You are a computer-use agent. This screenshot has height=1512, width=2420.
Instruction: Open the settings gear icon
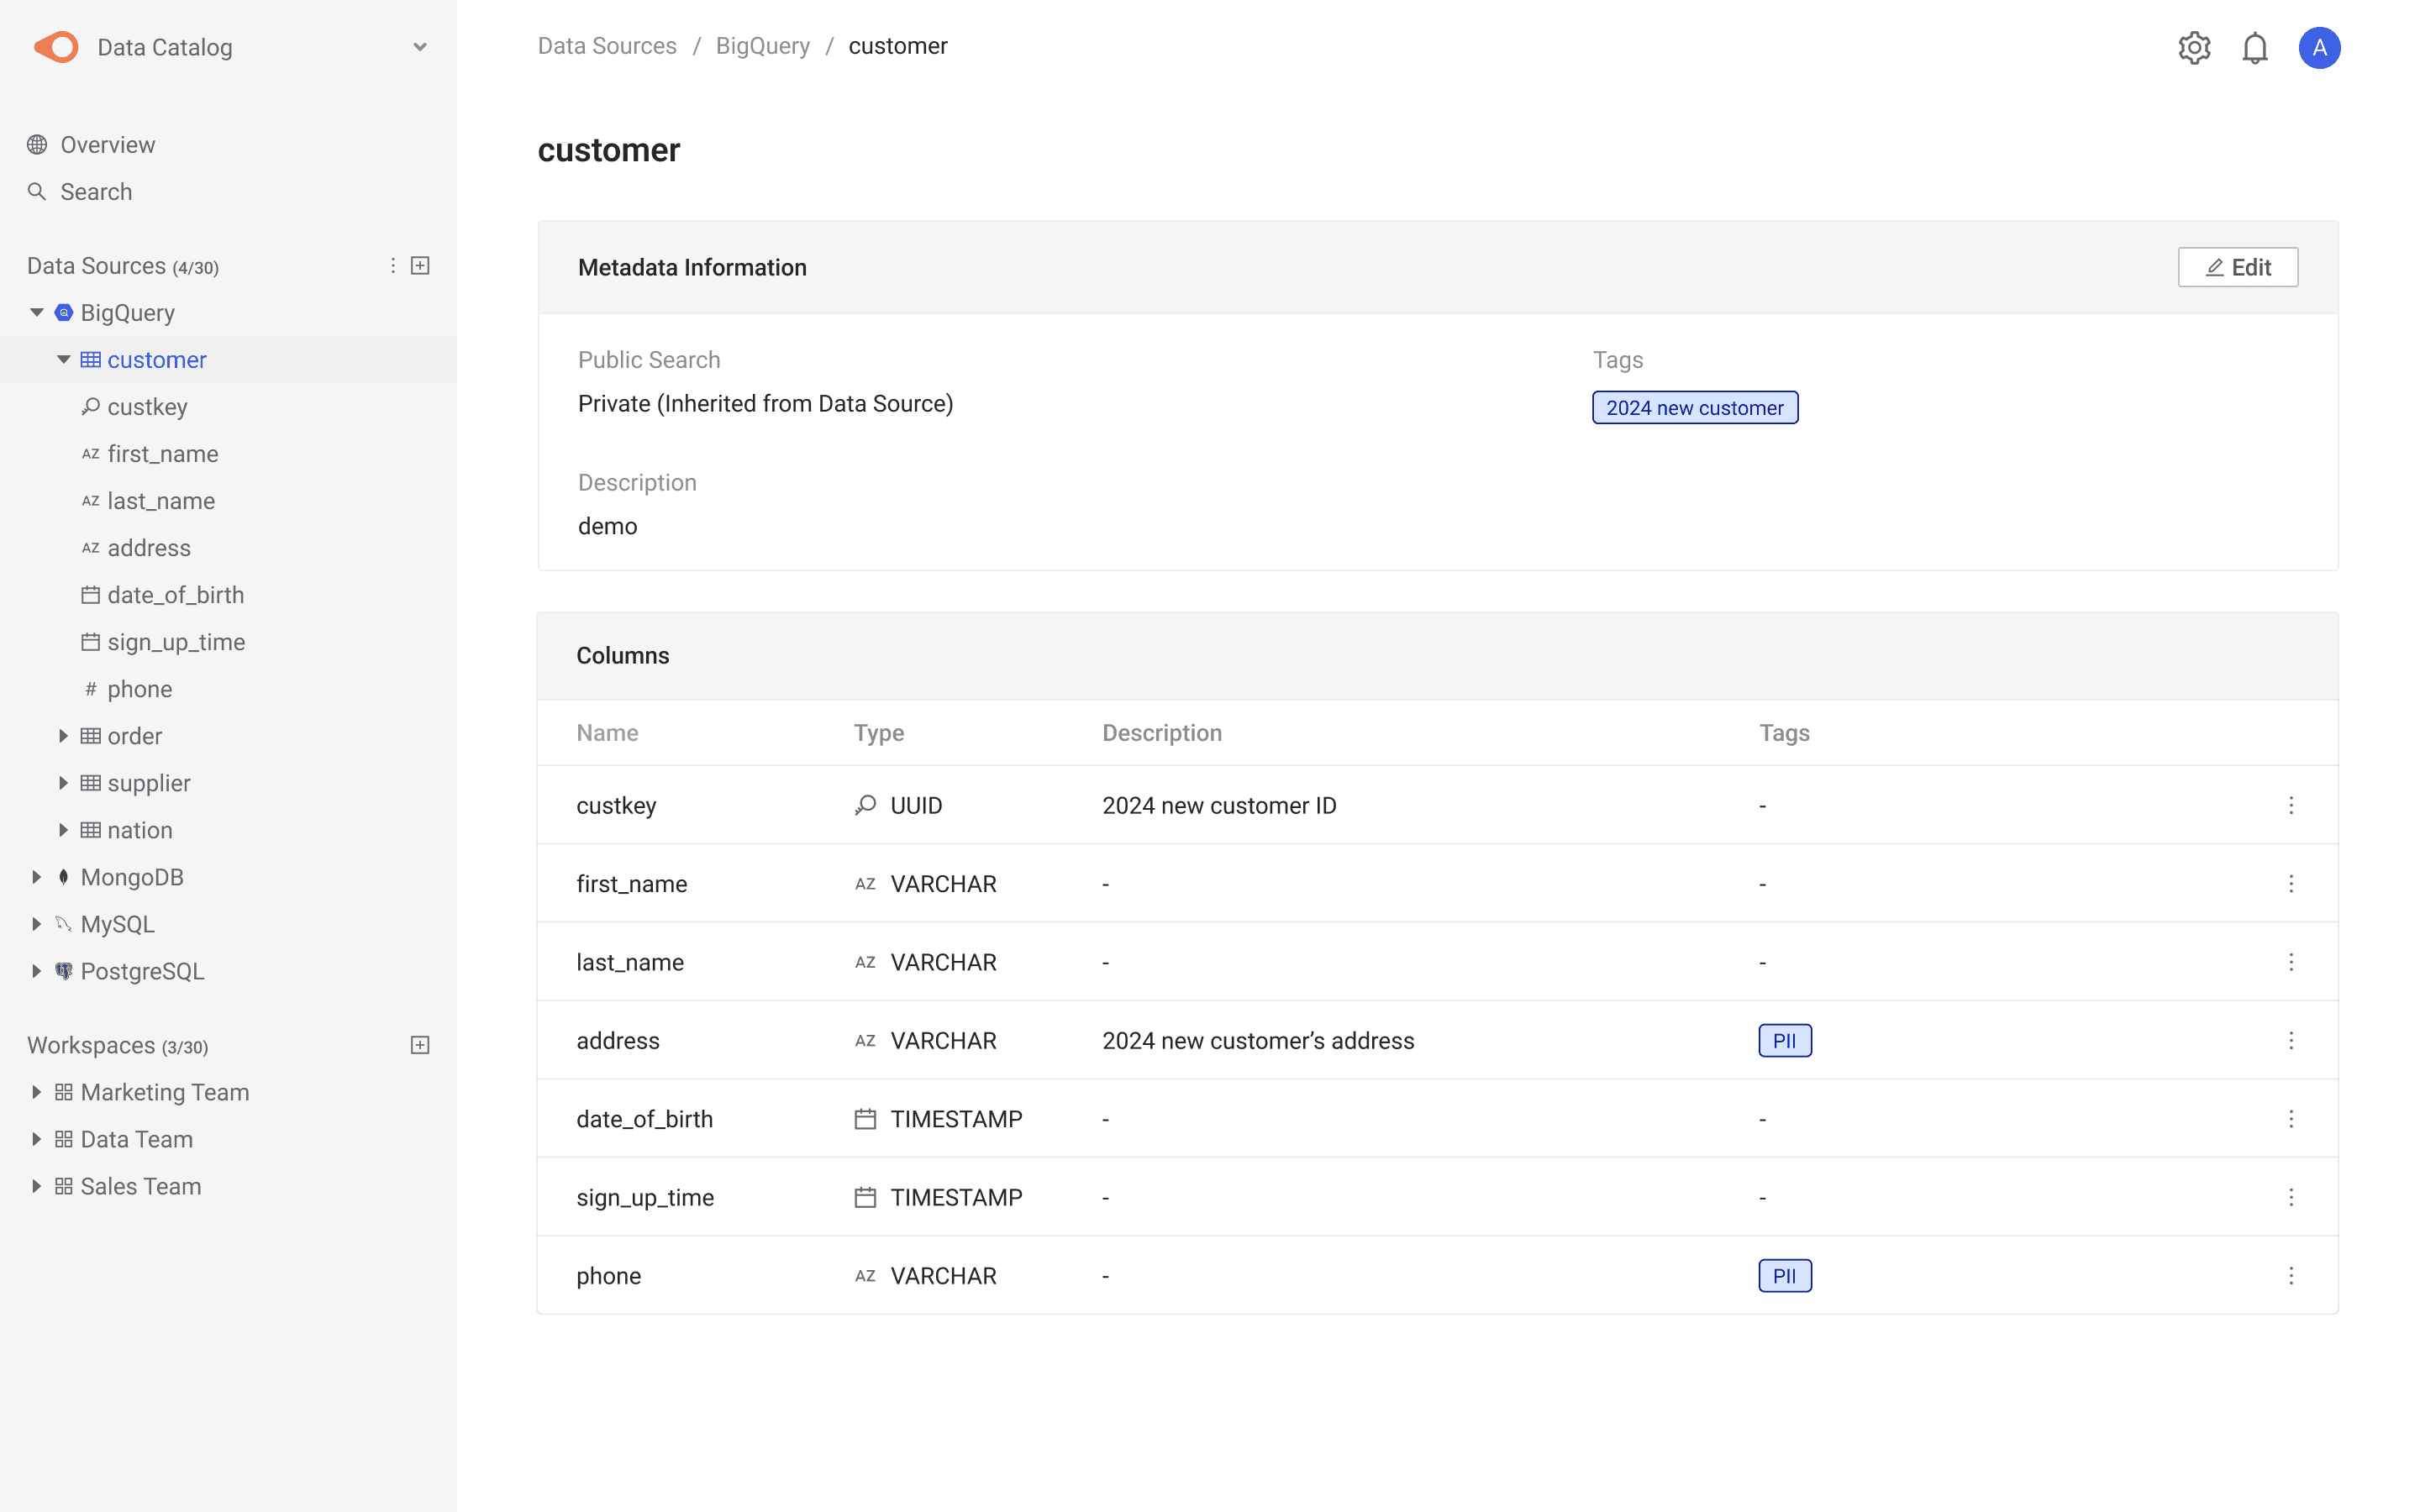(2194, 47)
